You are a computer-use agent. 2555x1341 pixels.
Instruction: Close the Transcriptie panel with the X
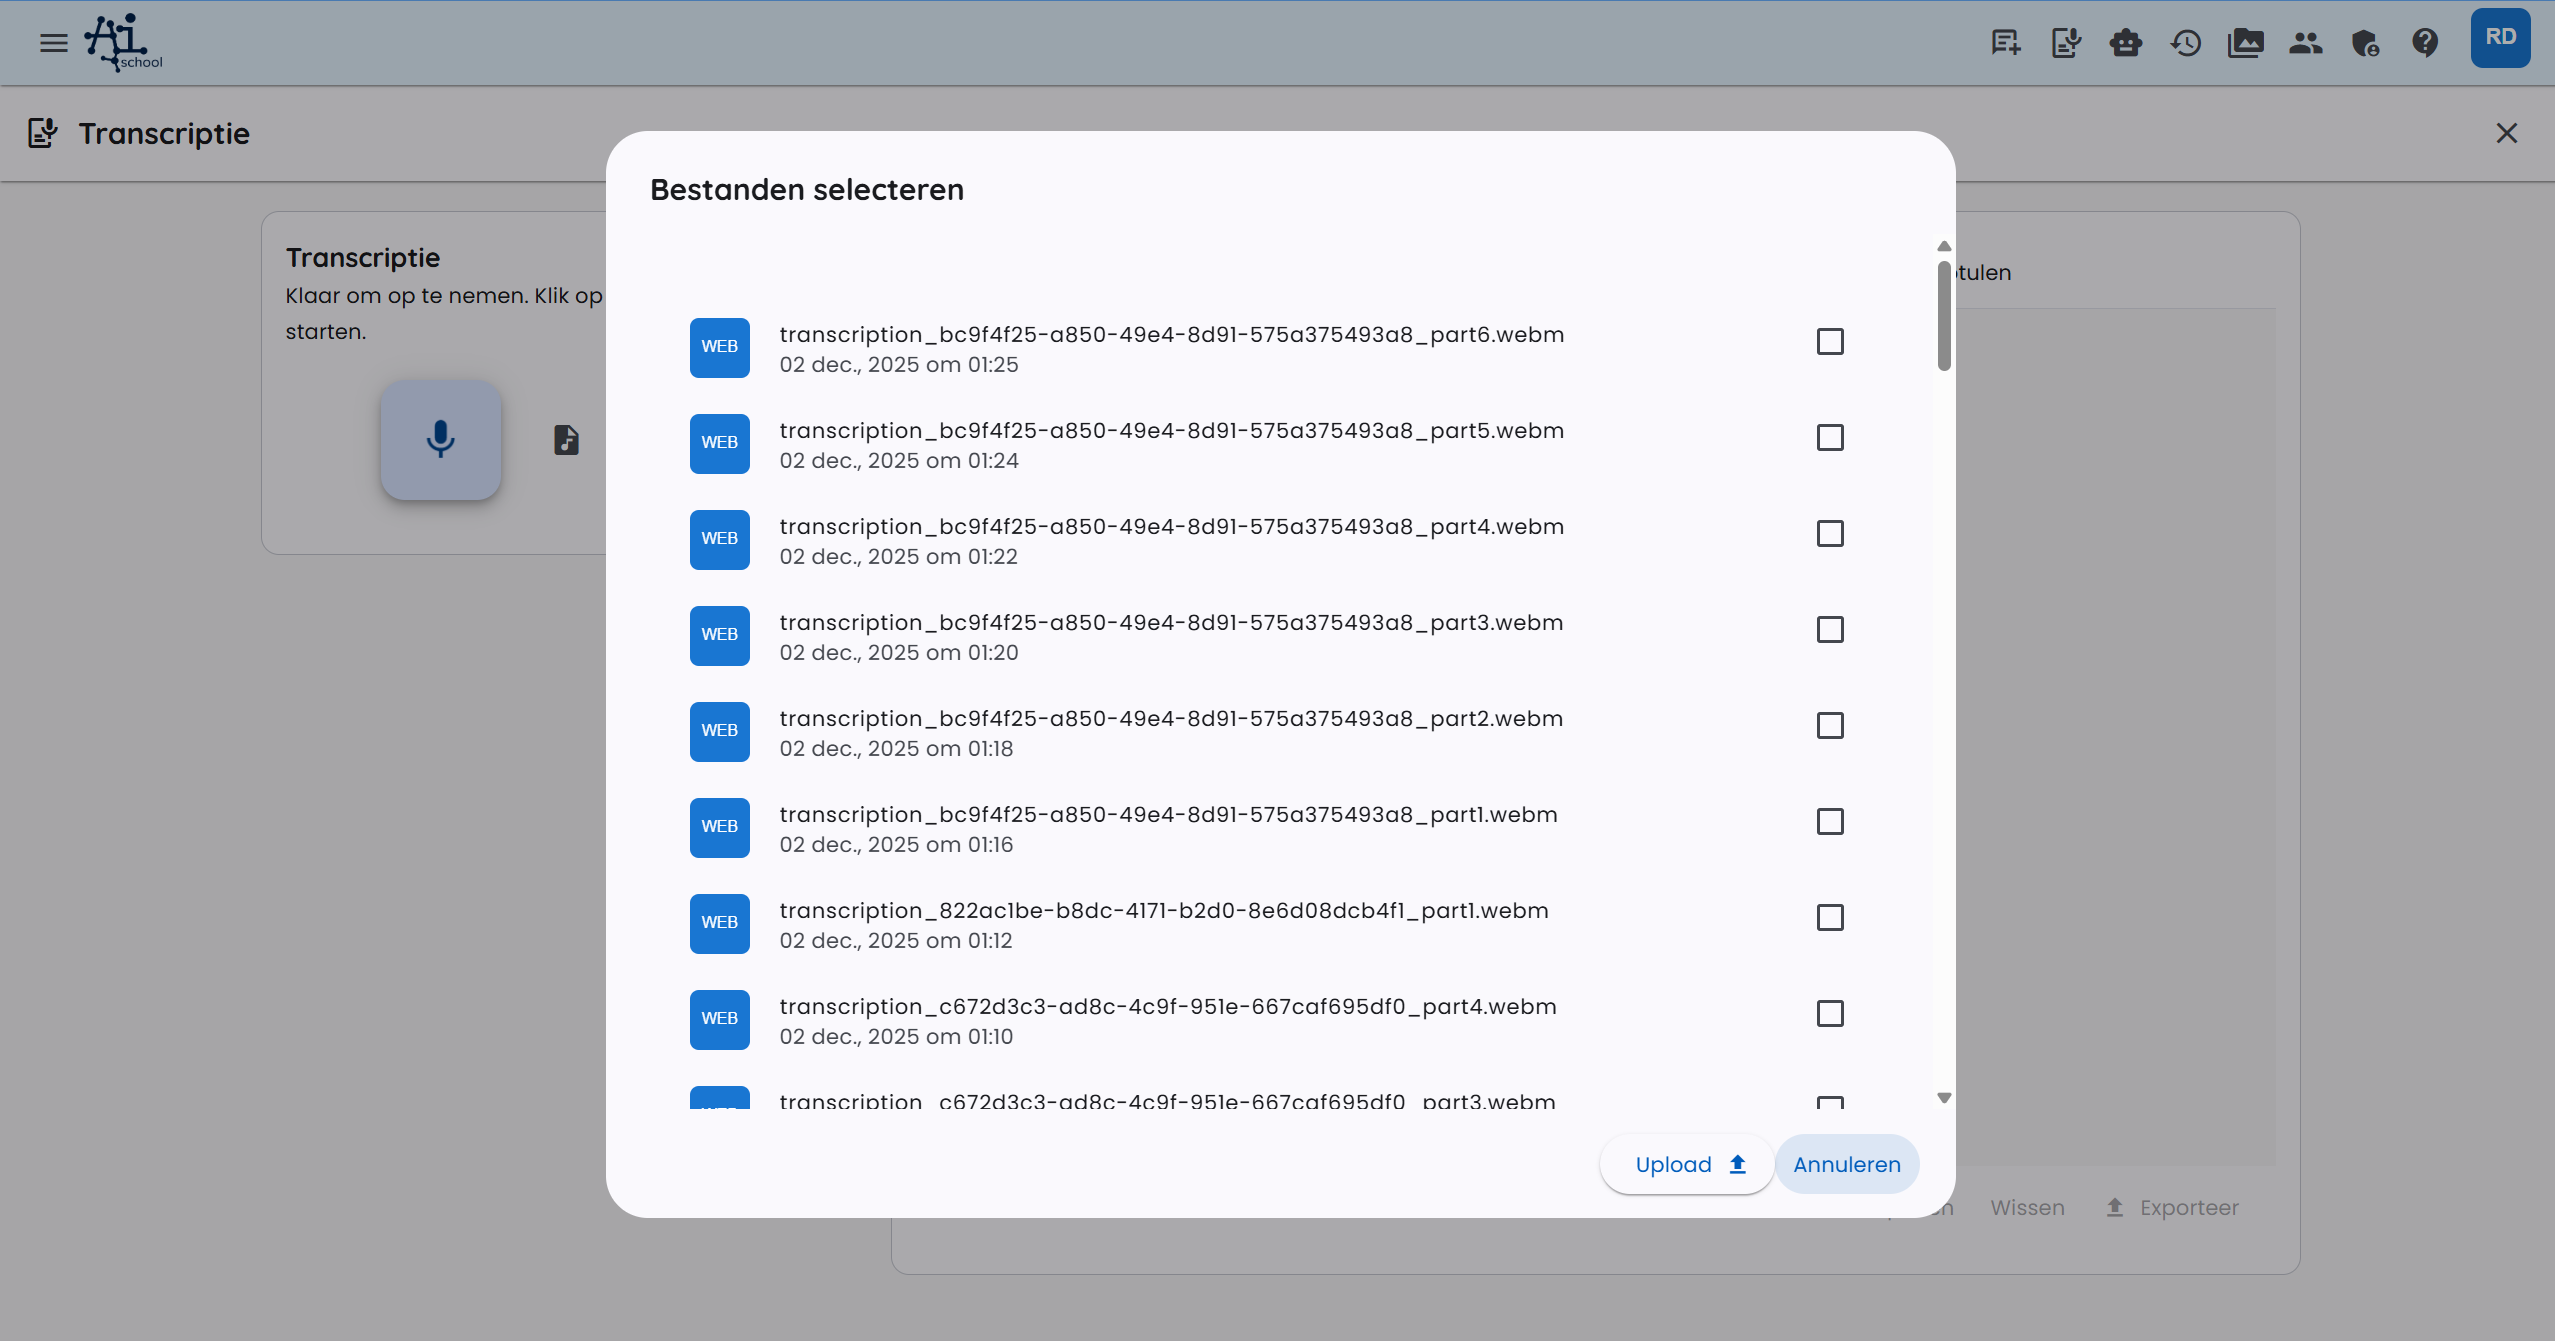[x=2507, y=133]
